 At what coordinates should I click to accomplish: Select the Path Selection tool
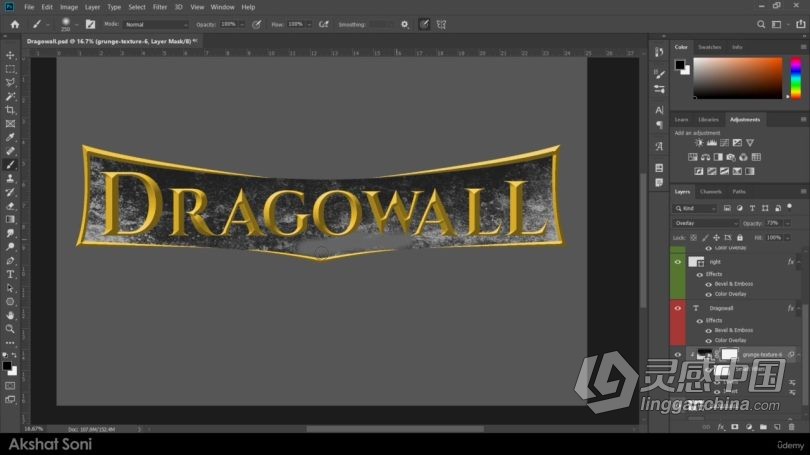click(x=10, y=288)
